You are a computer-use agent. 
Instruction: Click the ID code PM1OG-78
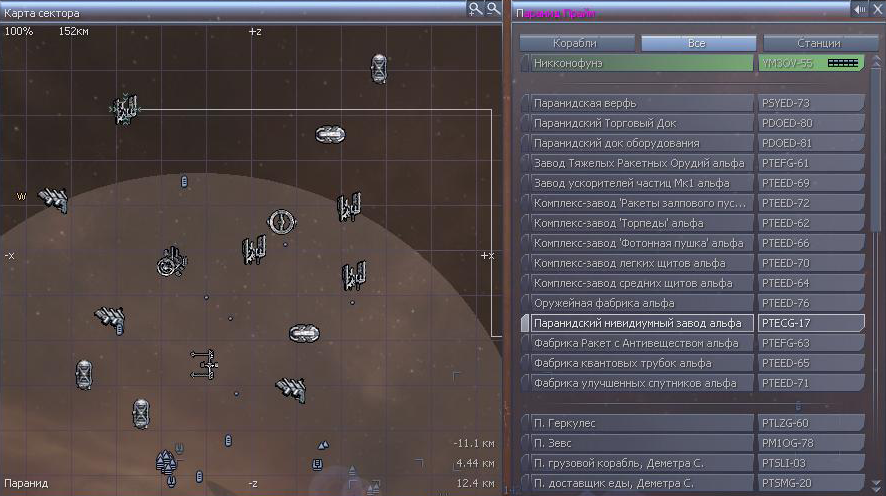[788, 443]
